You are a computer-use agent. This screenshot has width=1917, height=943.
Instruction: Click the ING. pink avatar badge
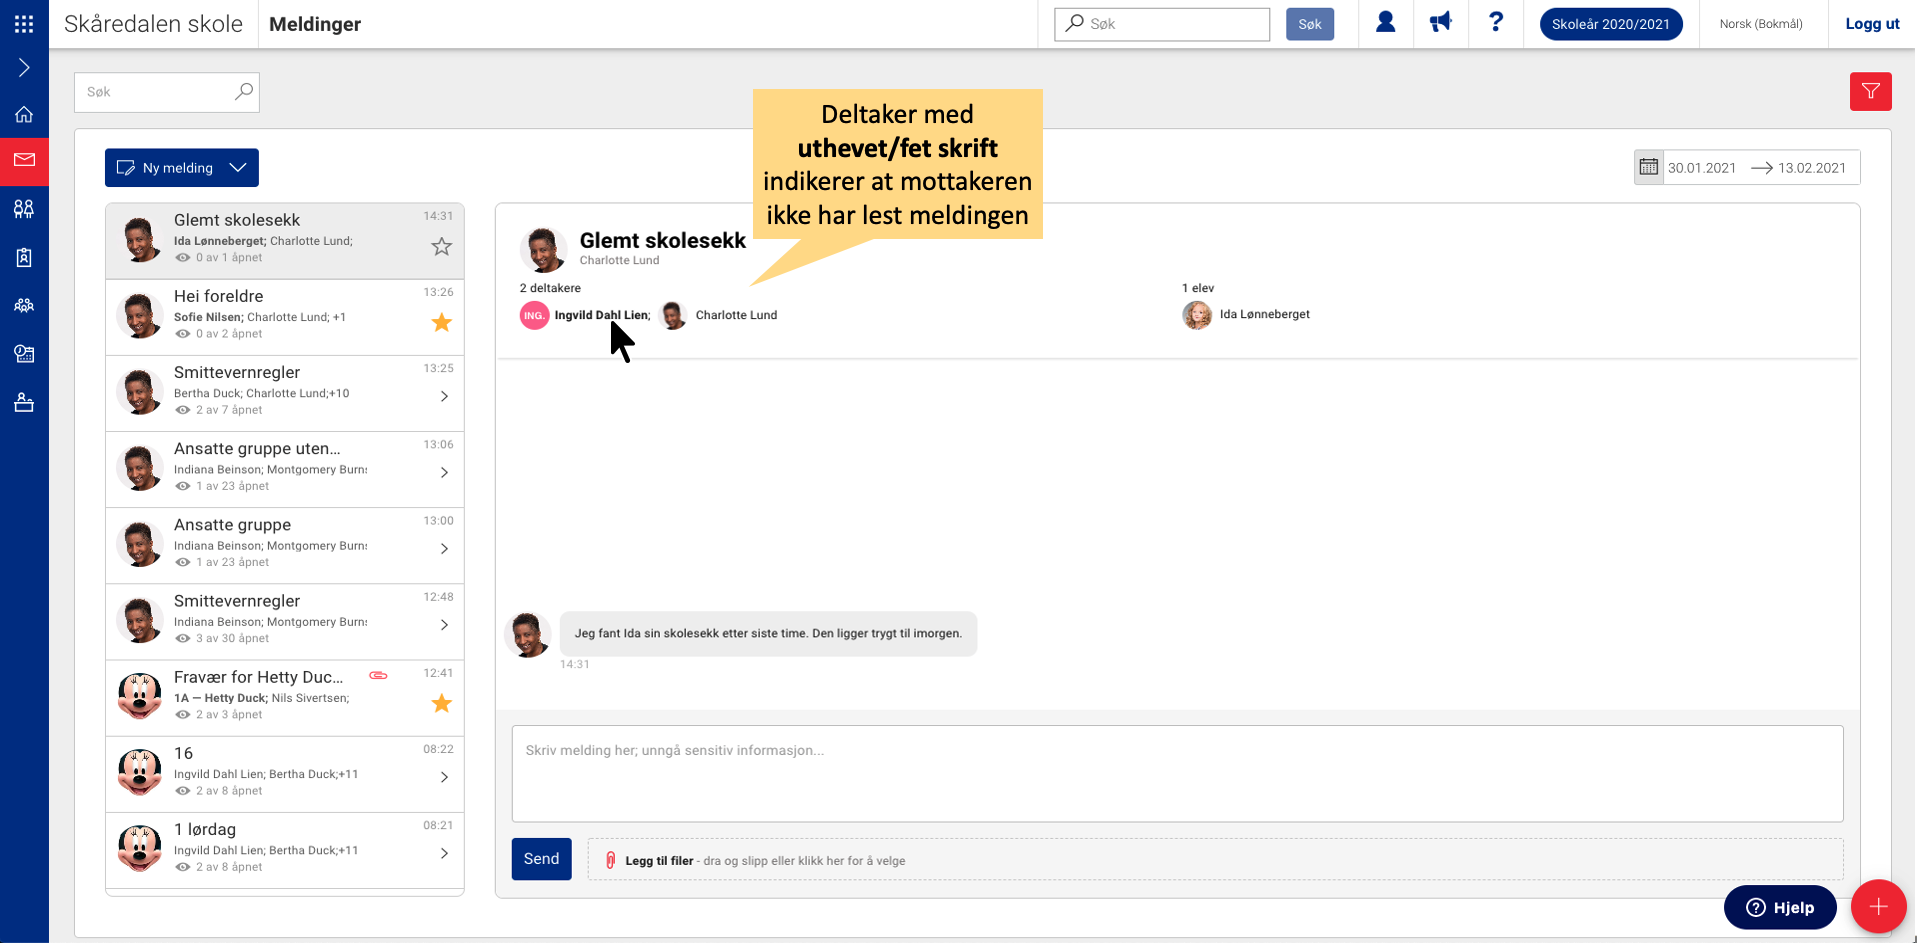[x=534, y=315]
